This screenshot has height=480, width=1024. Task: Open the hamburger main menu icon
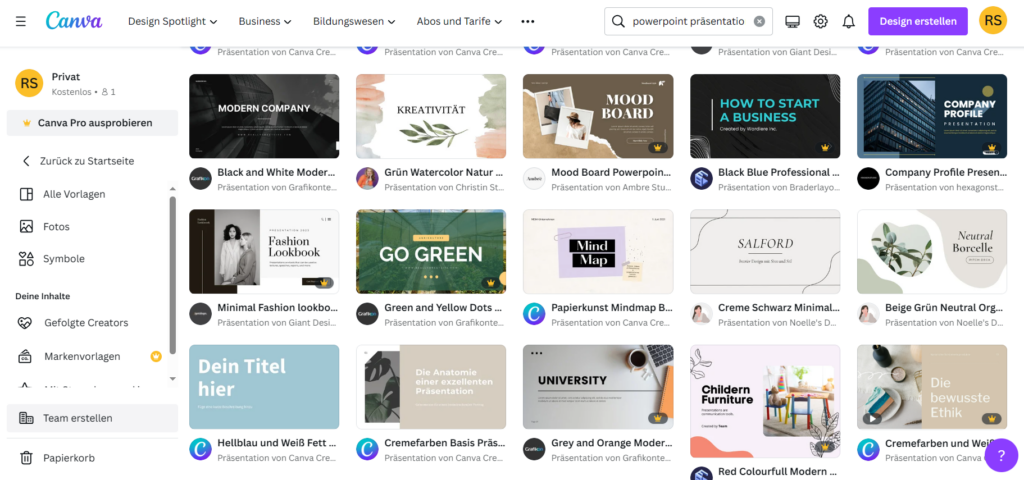[21, 21]
